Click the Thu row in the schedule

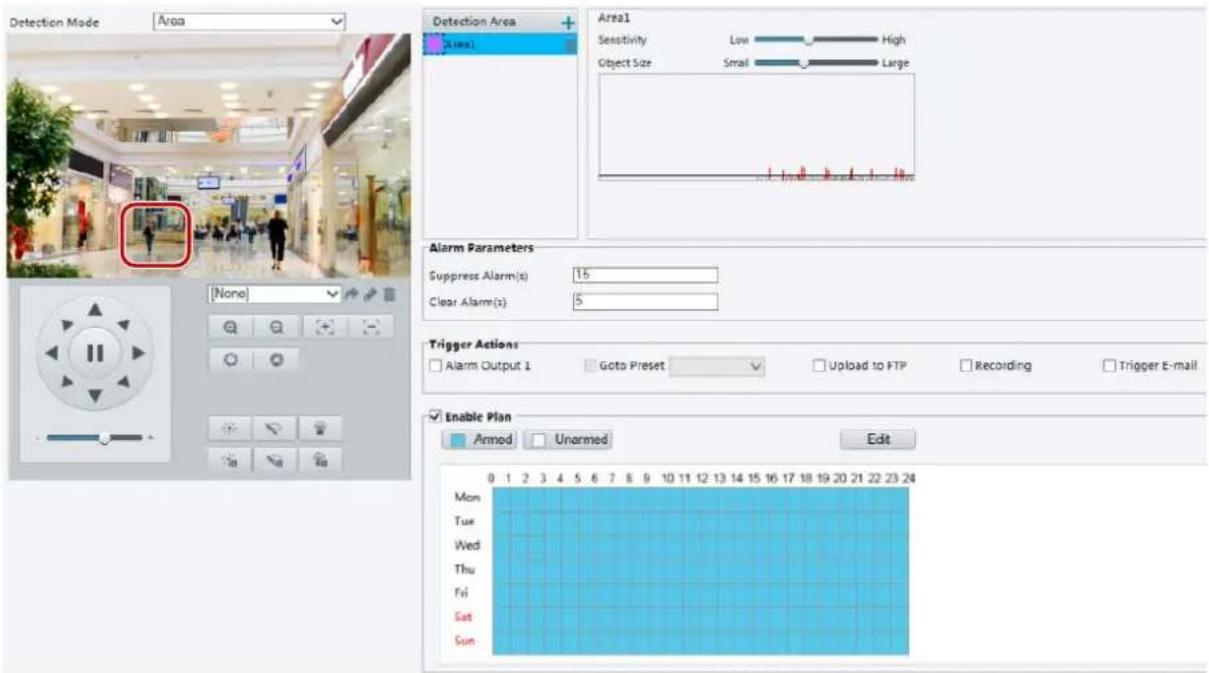click(700, 569)
